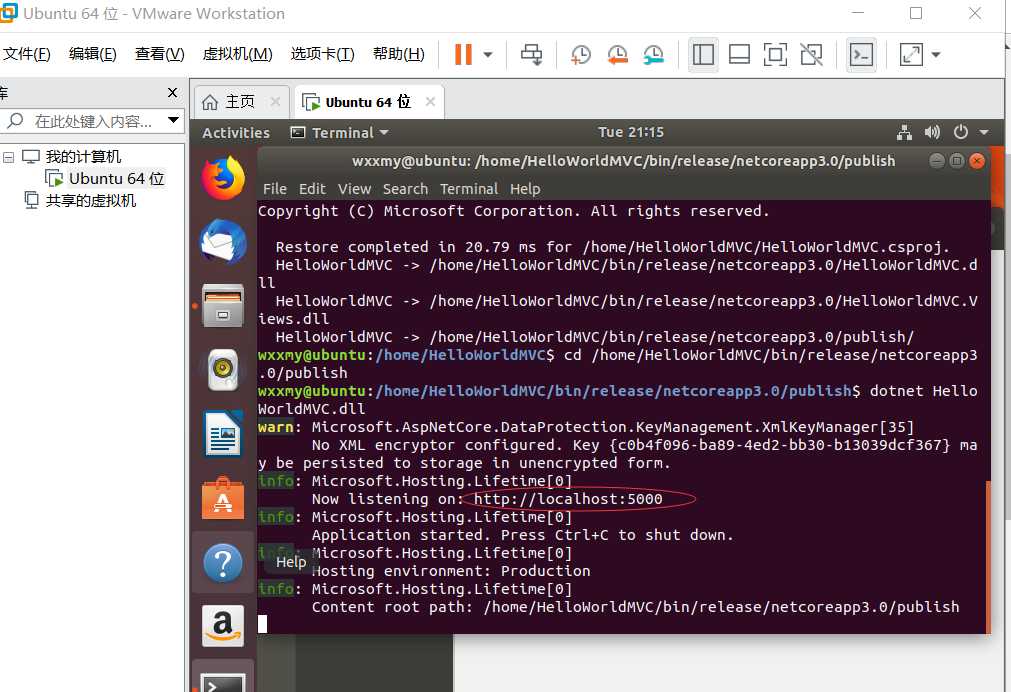Open the 选项卡(T) menu

click(x=322, y=54)
